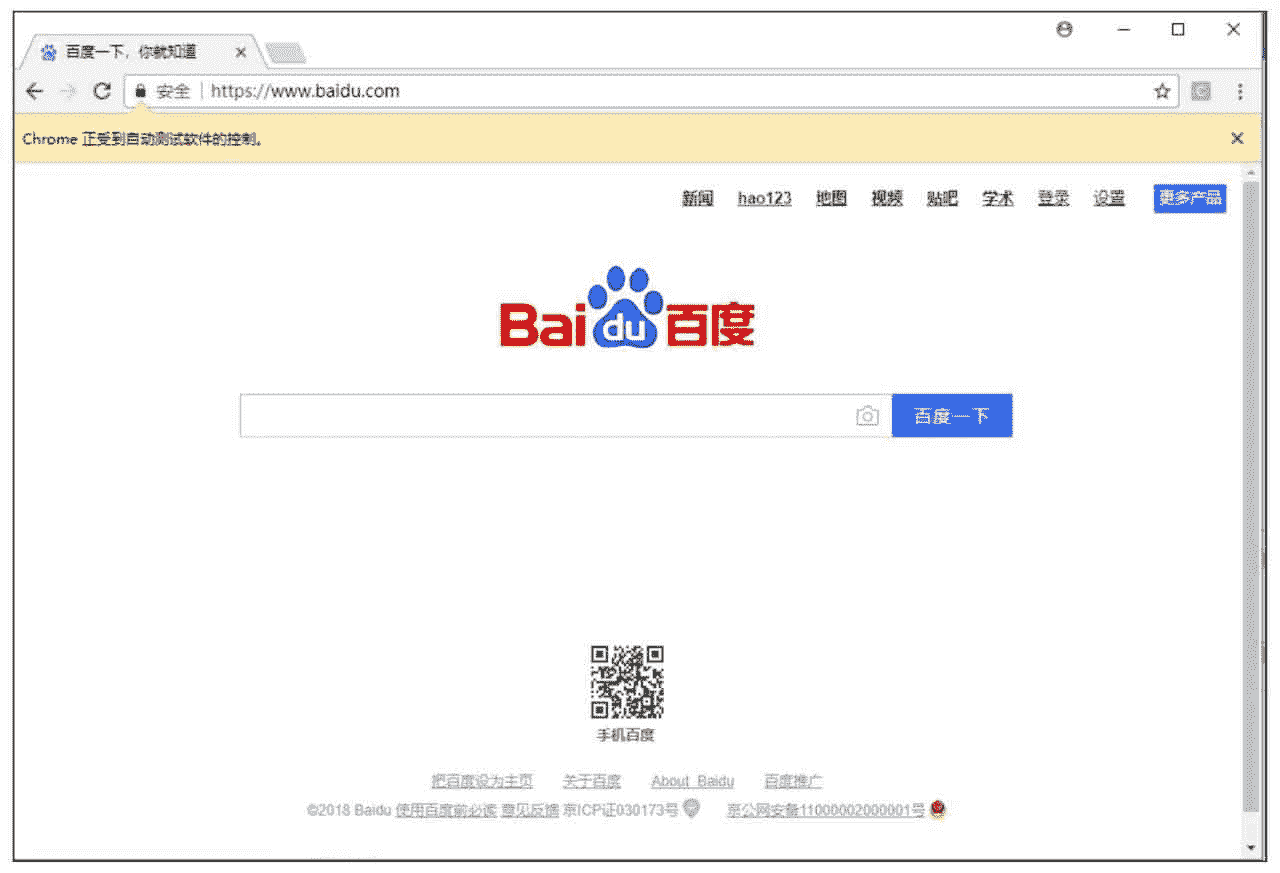Open the 新闻 news link

click(x=697, y=199)
